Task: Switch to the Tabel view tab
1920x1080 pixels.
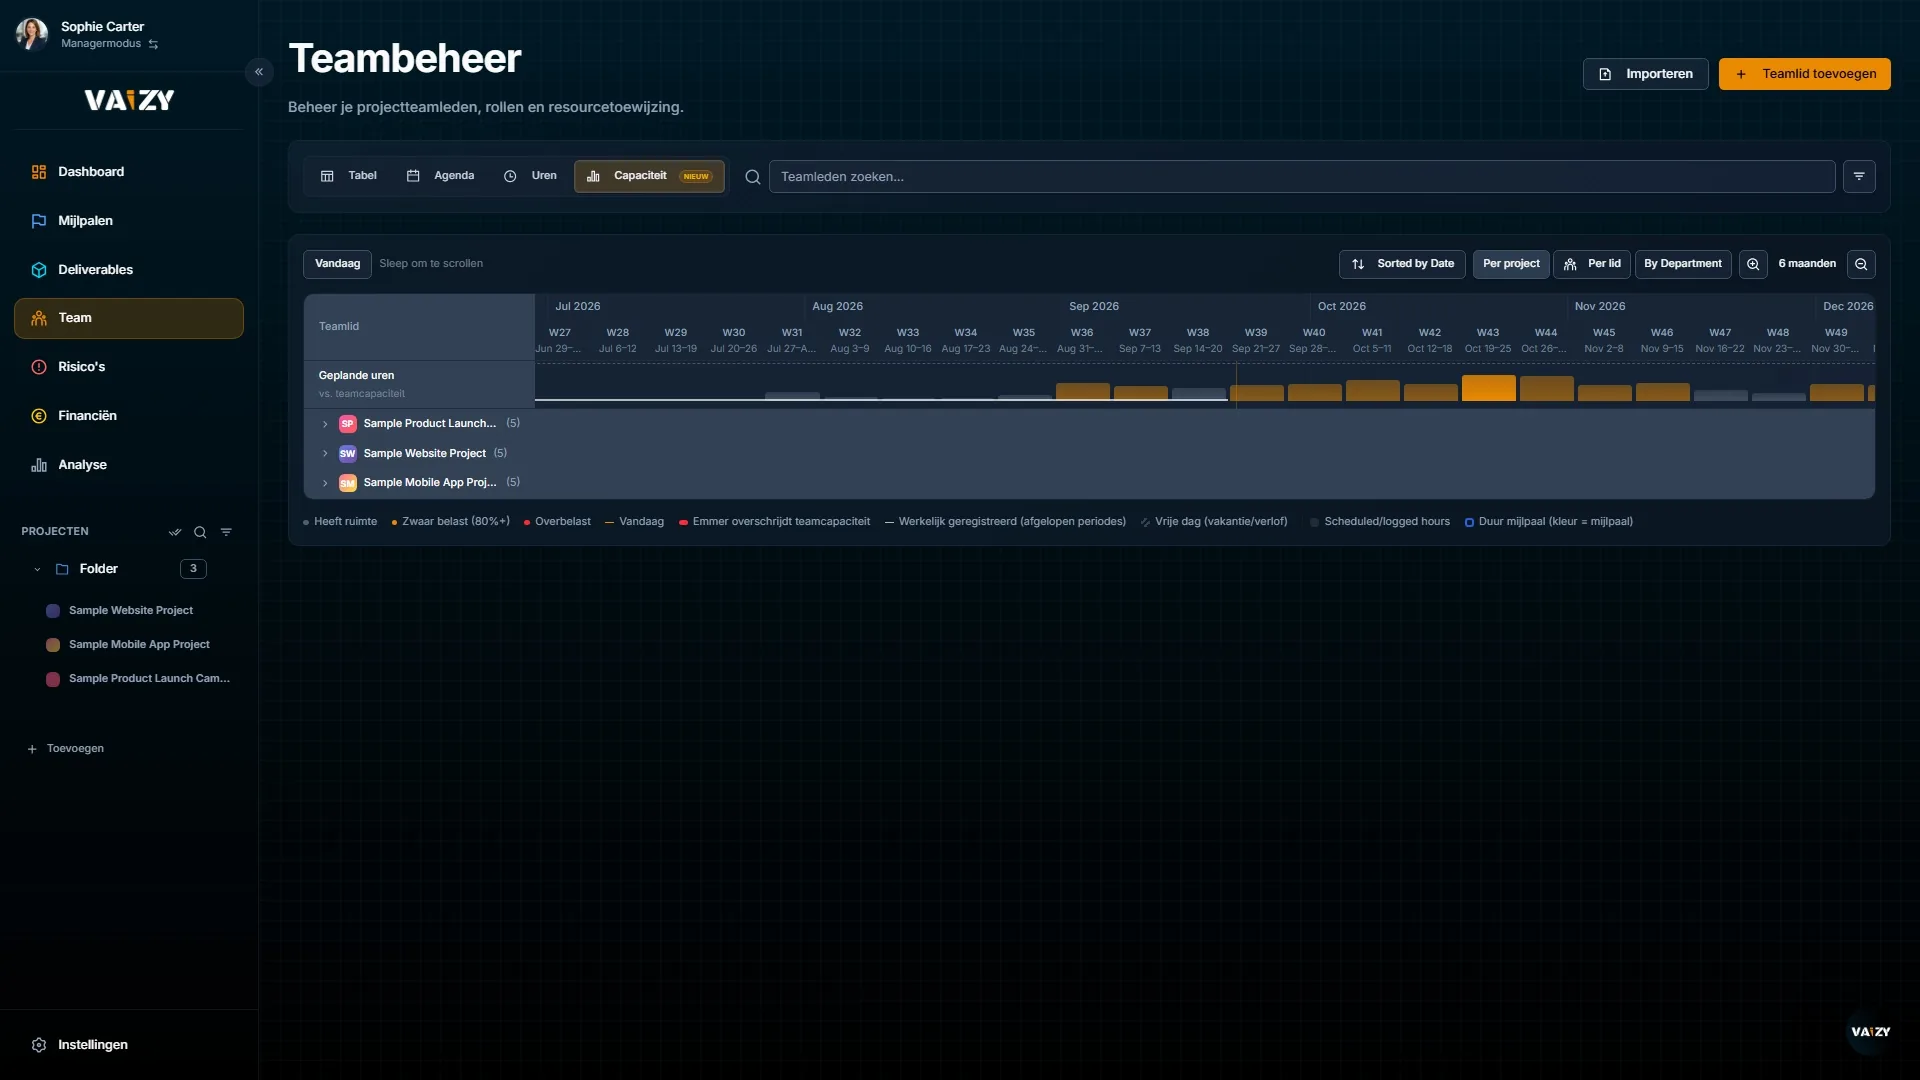Action: pos(348,176)
